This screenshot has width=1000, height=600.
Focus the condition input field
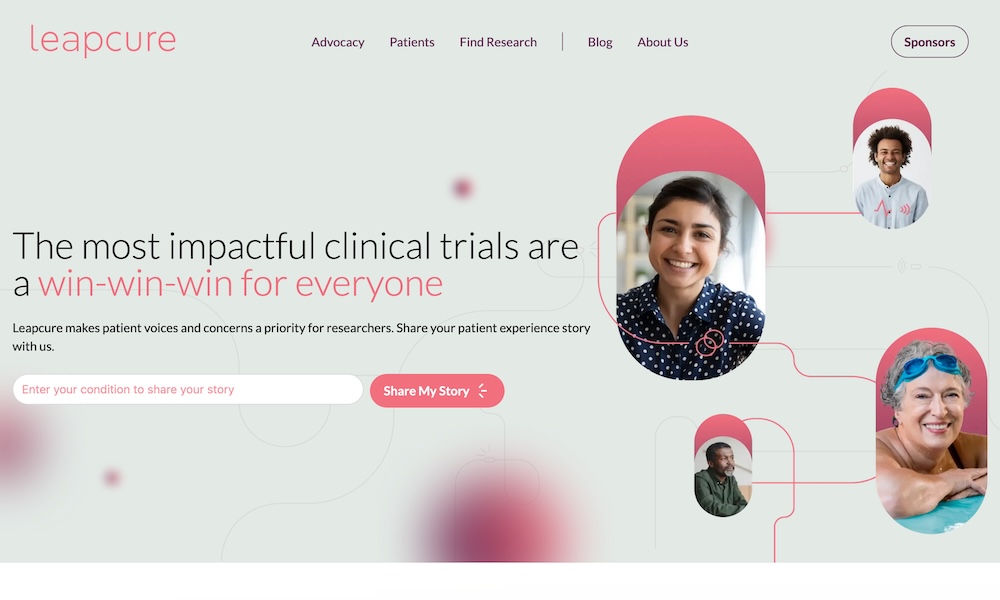188,390
